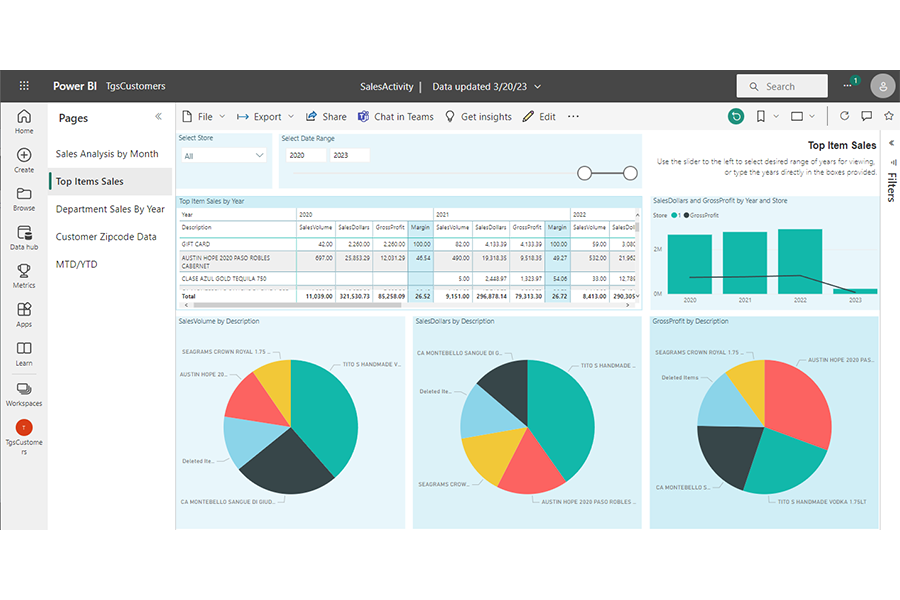The height and width of the screenshot is (600, 900).
Task: Click the Share button
Action: click(326, 117)
